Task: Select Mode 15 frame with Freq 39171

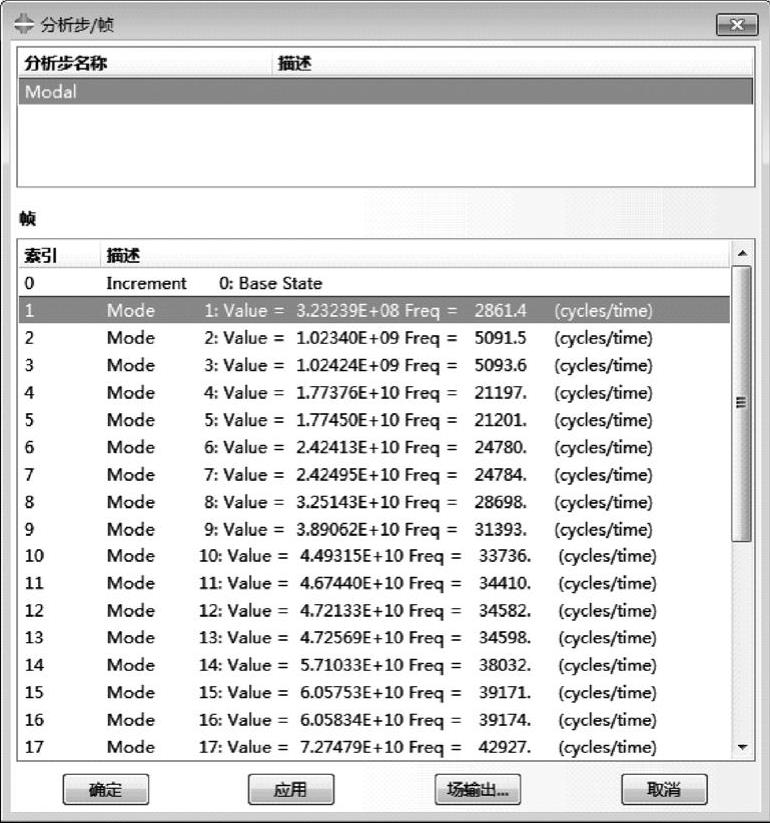Action: pyautogui.click(x=374, y=692)
